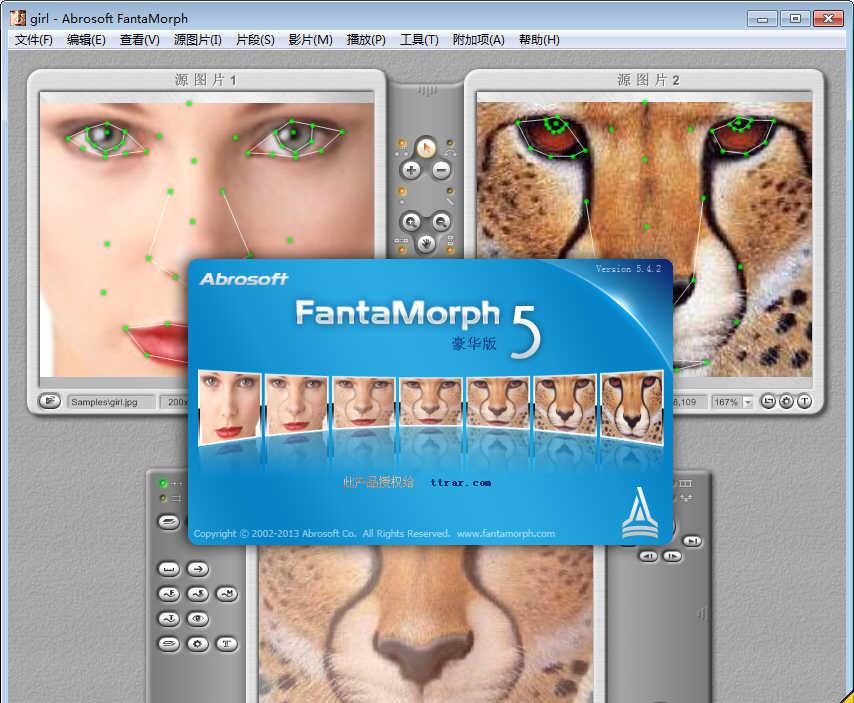
Task: Click the flat-oval button in preview bottom row
Action: click(169, 644)
